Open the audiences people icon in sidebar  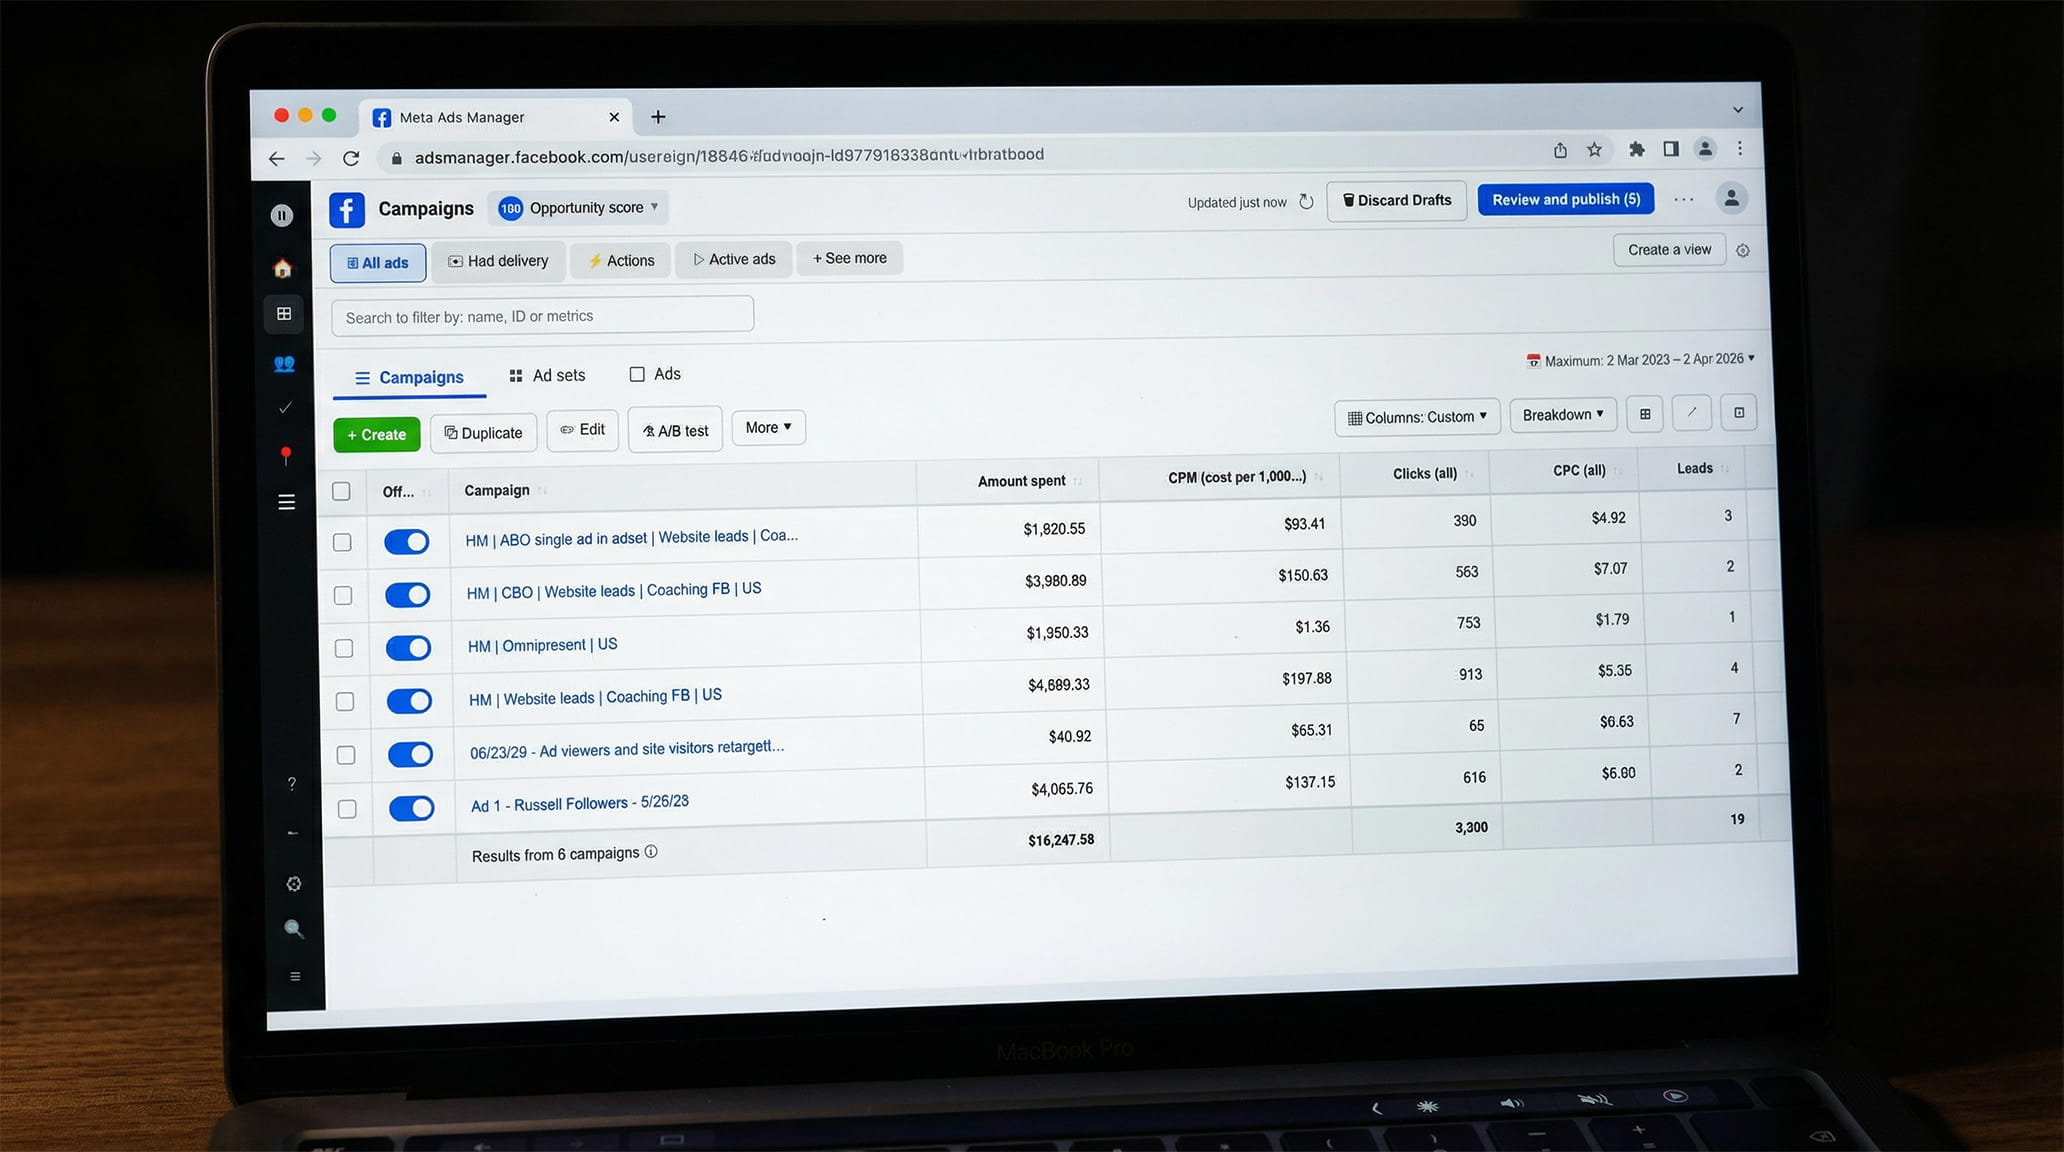[x=284, y=364]
